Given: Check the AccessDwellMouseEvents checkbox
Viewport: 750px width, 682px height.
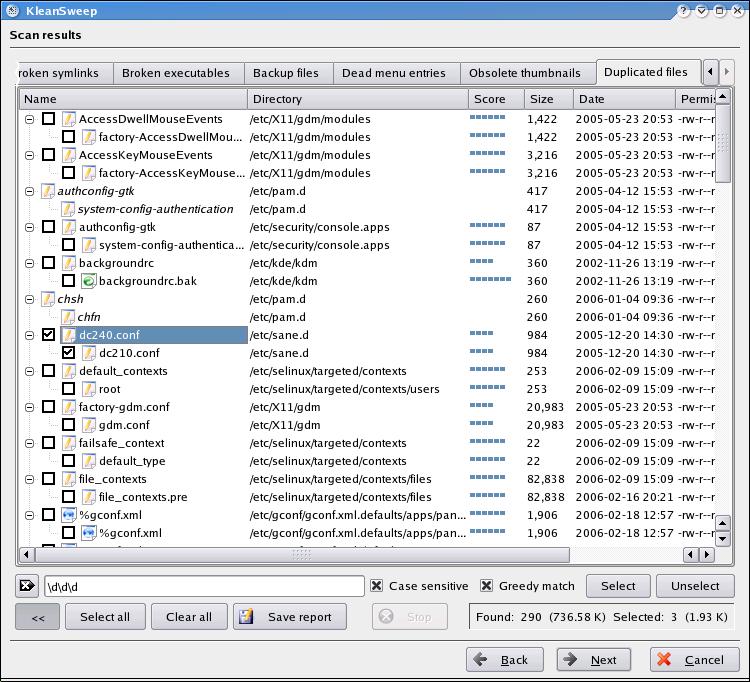Looking at the screenshot, I should [48, 119].
